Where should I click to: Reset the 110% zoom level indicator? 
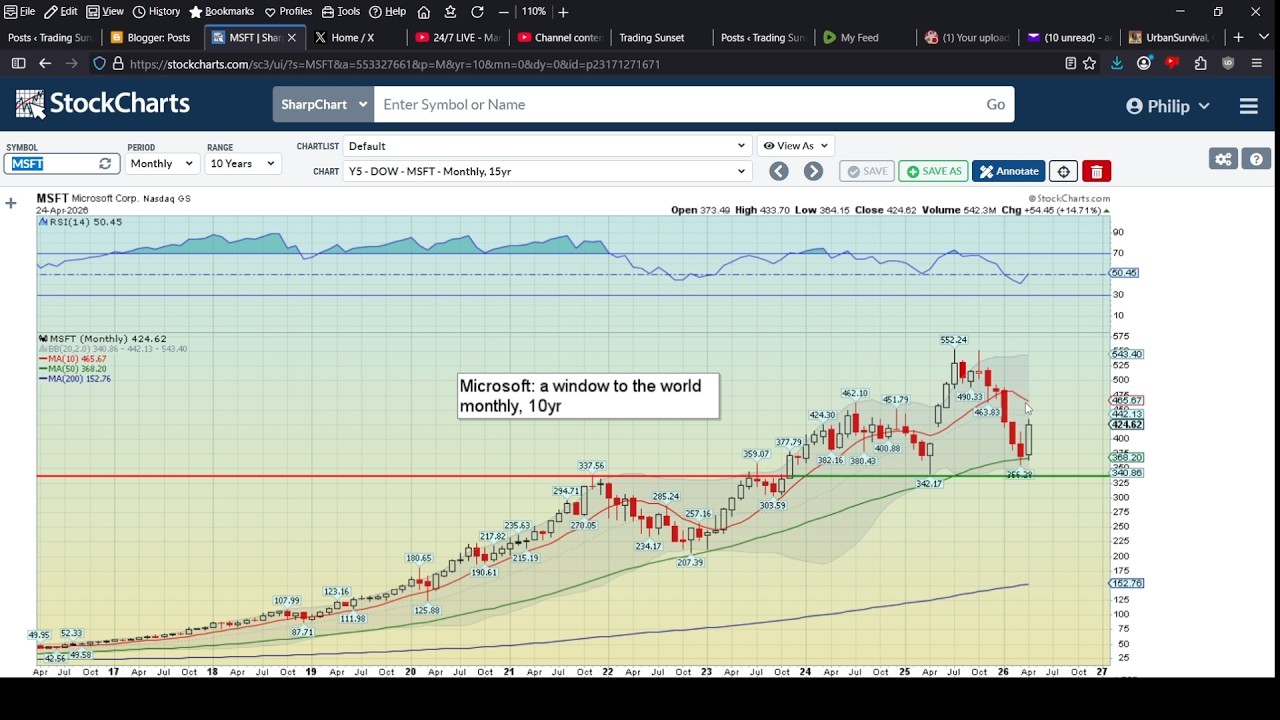pyautogui.click(x=533, y=12)
